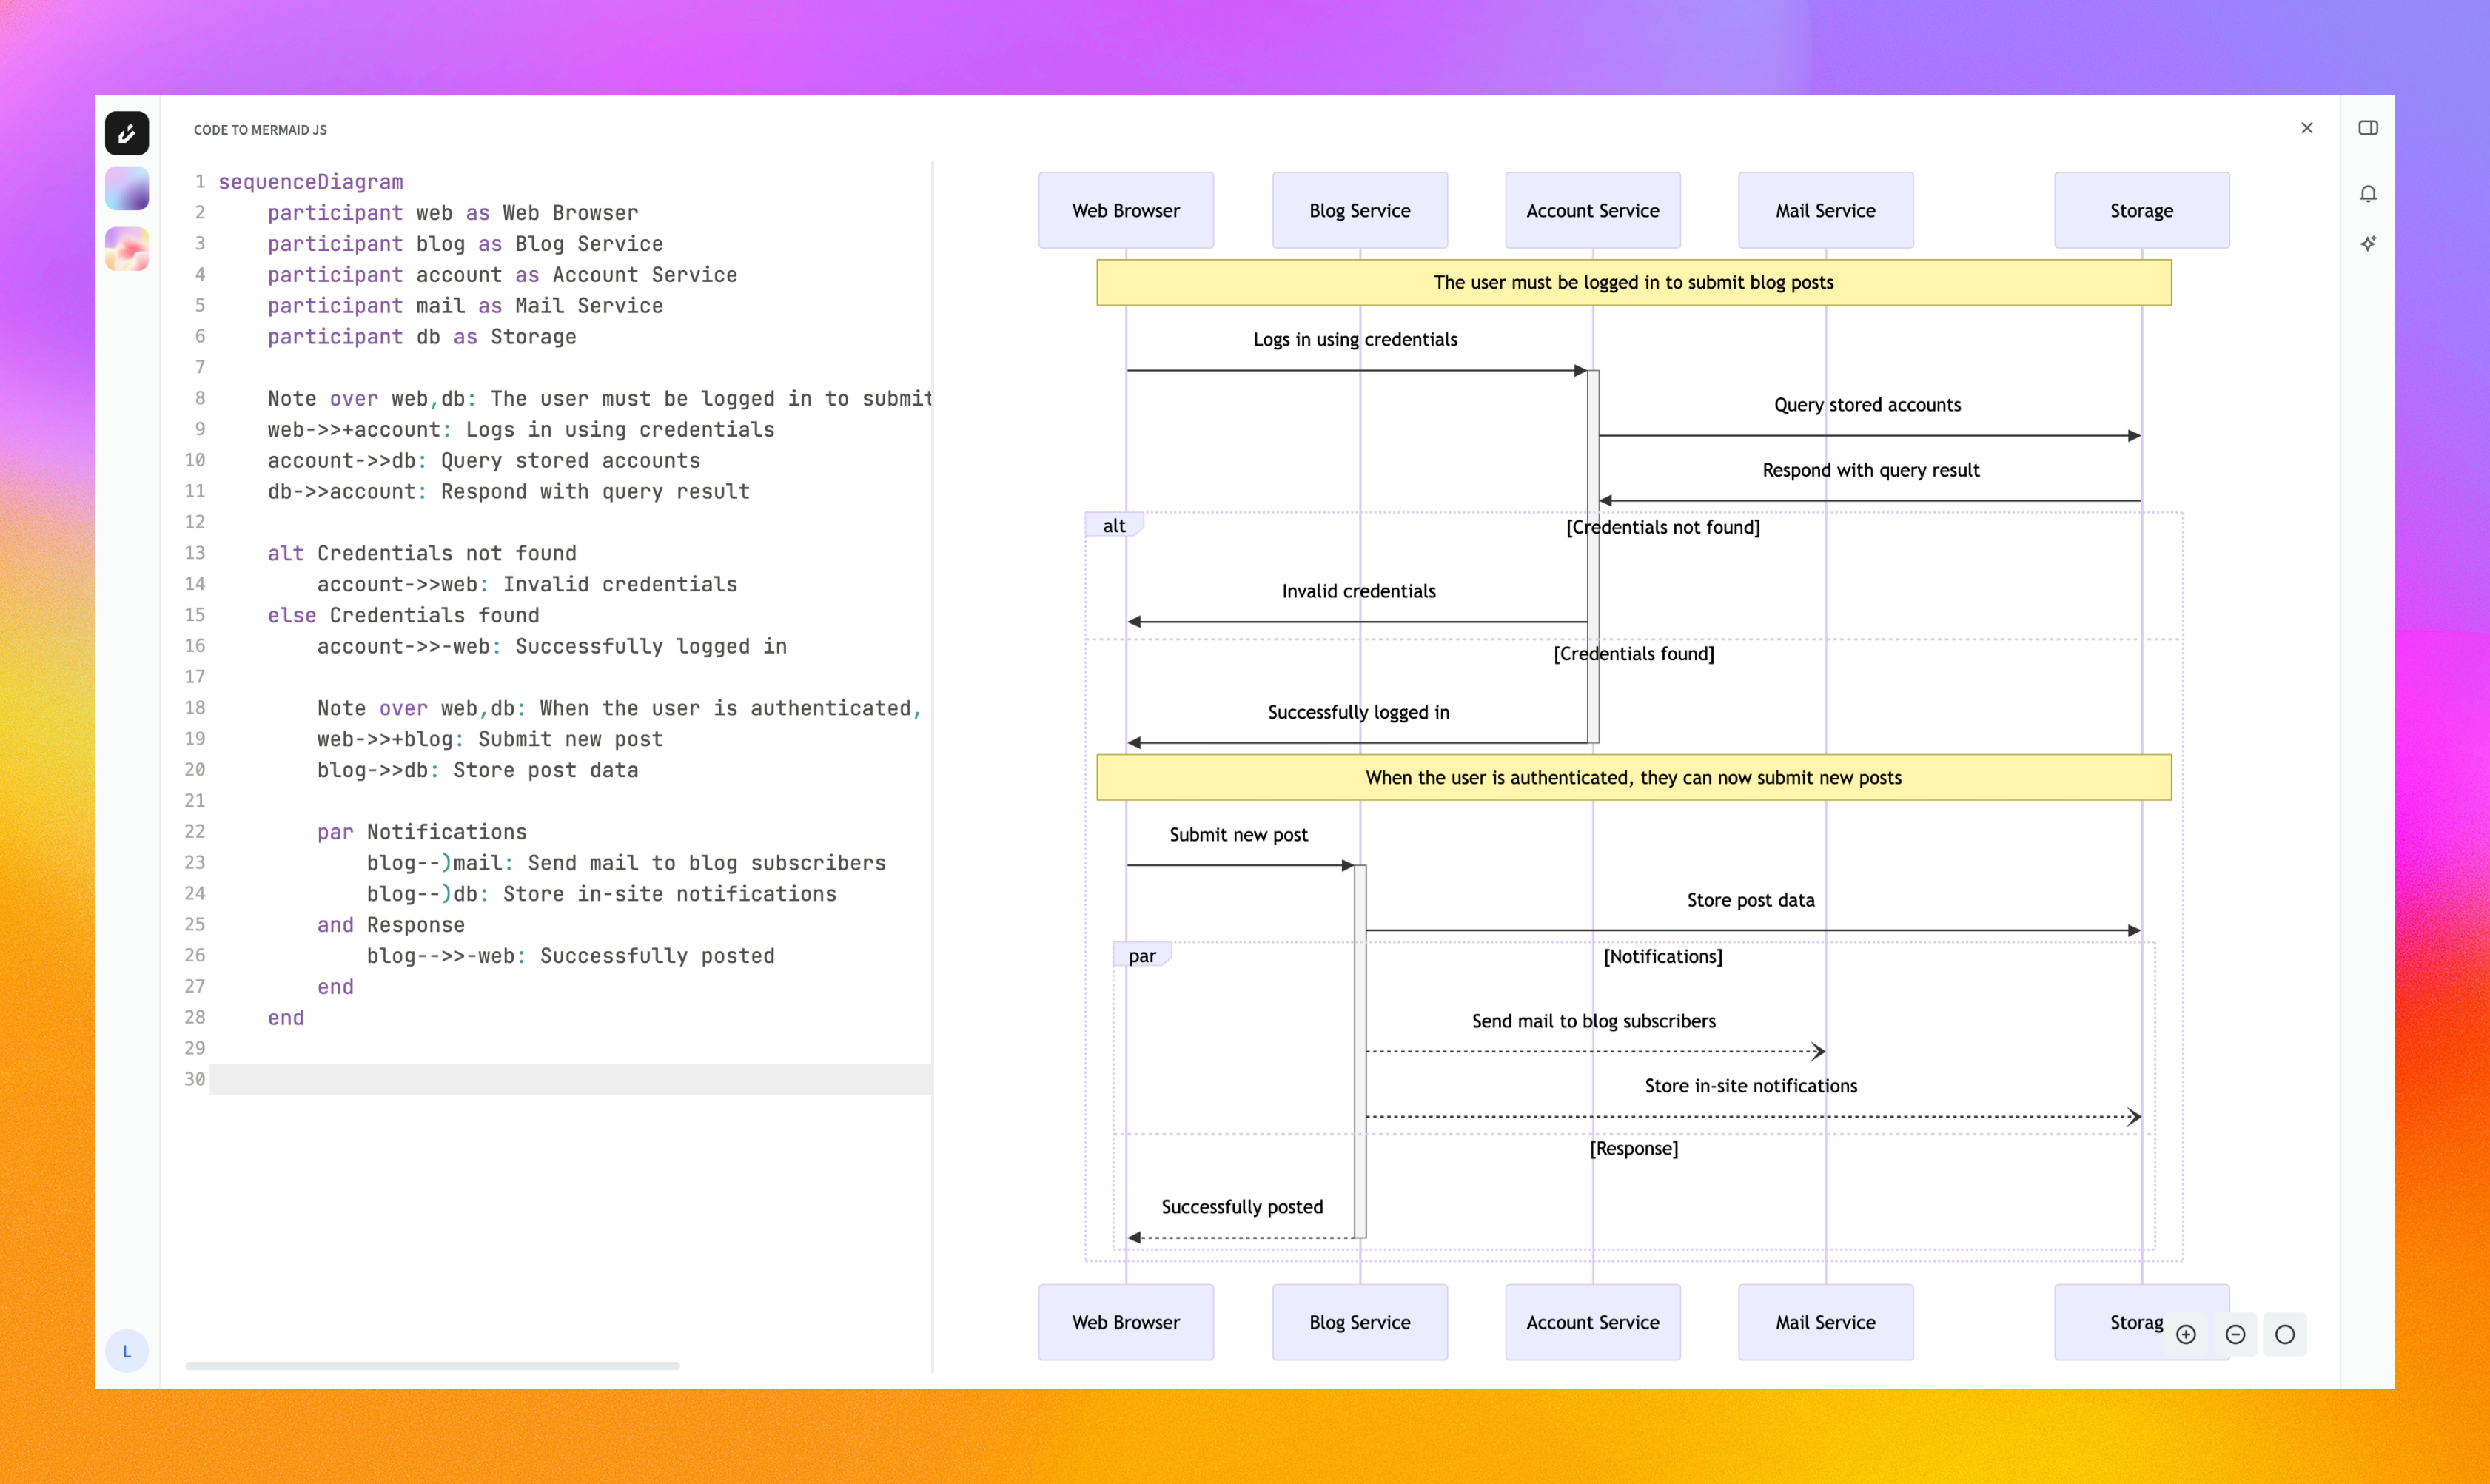Screen dimensions: 2490x1484
Task: Select the pink blob workspace icon
Action: 127,248
